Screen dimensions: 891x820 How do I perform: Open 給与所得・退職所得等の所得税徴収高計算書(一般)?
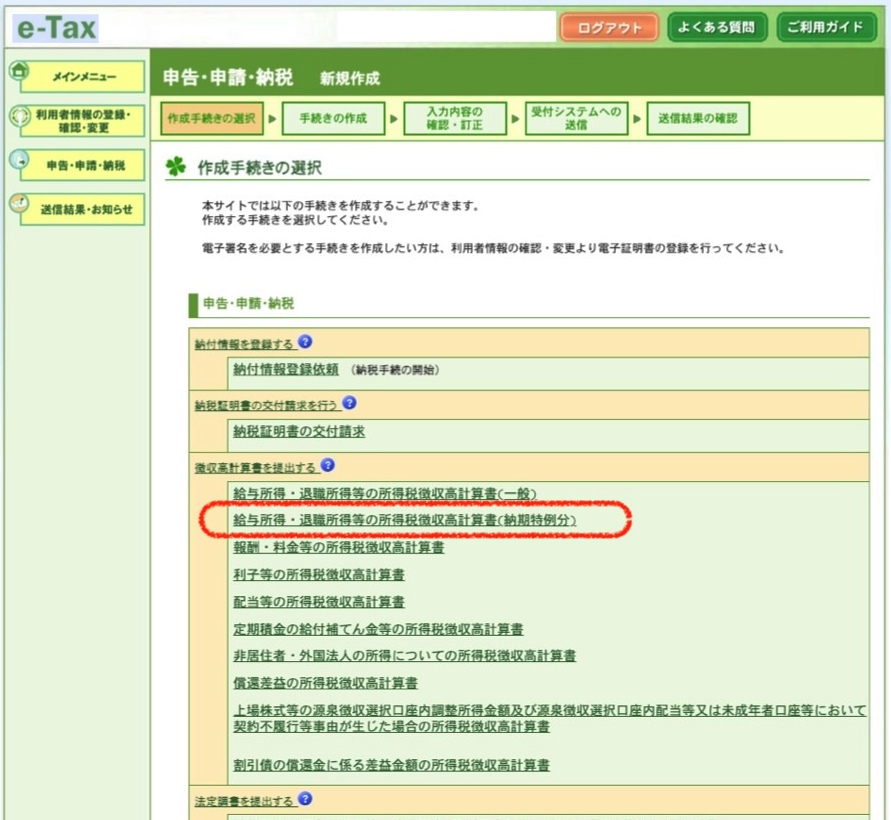point(385,493)
